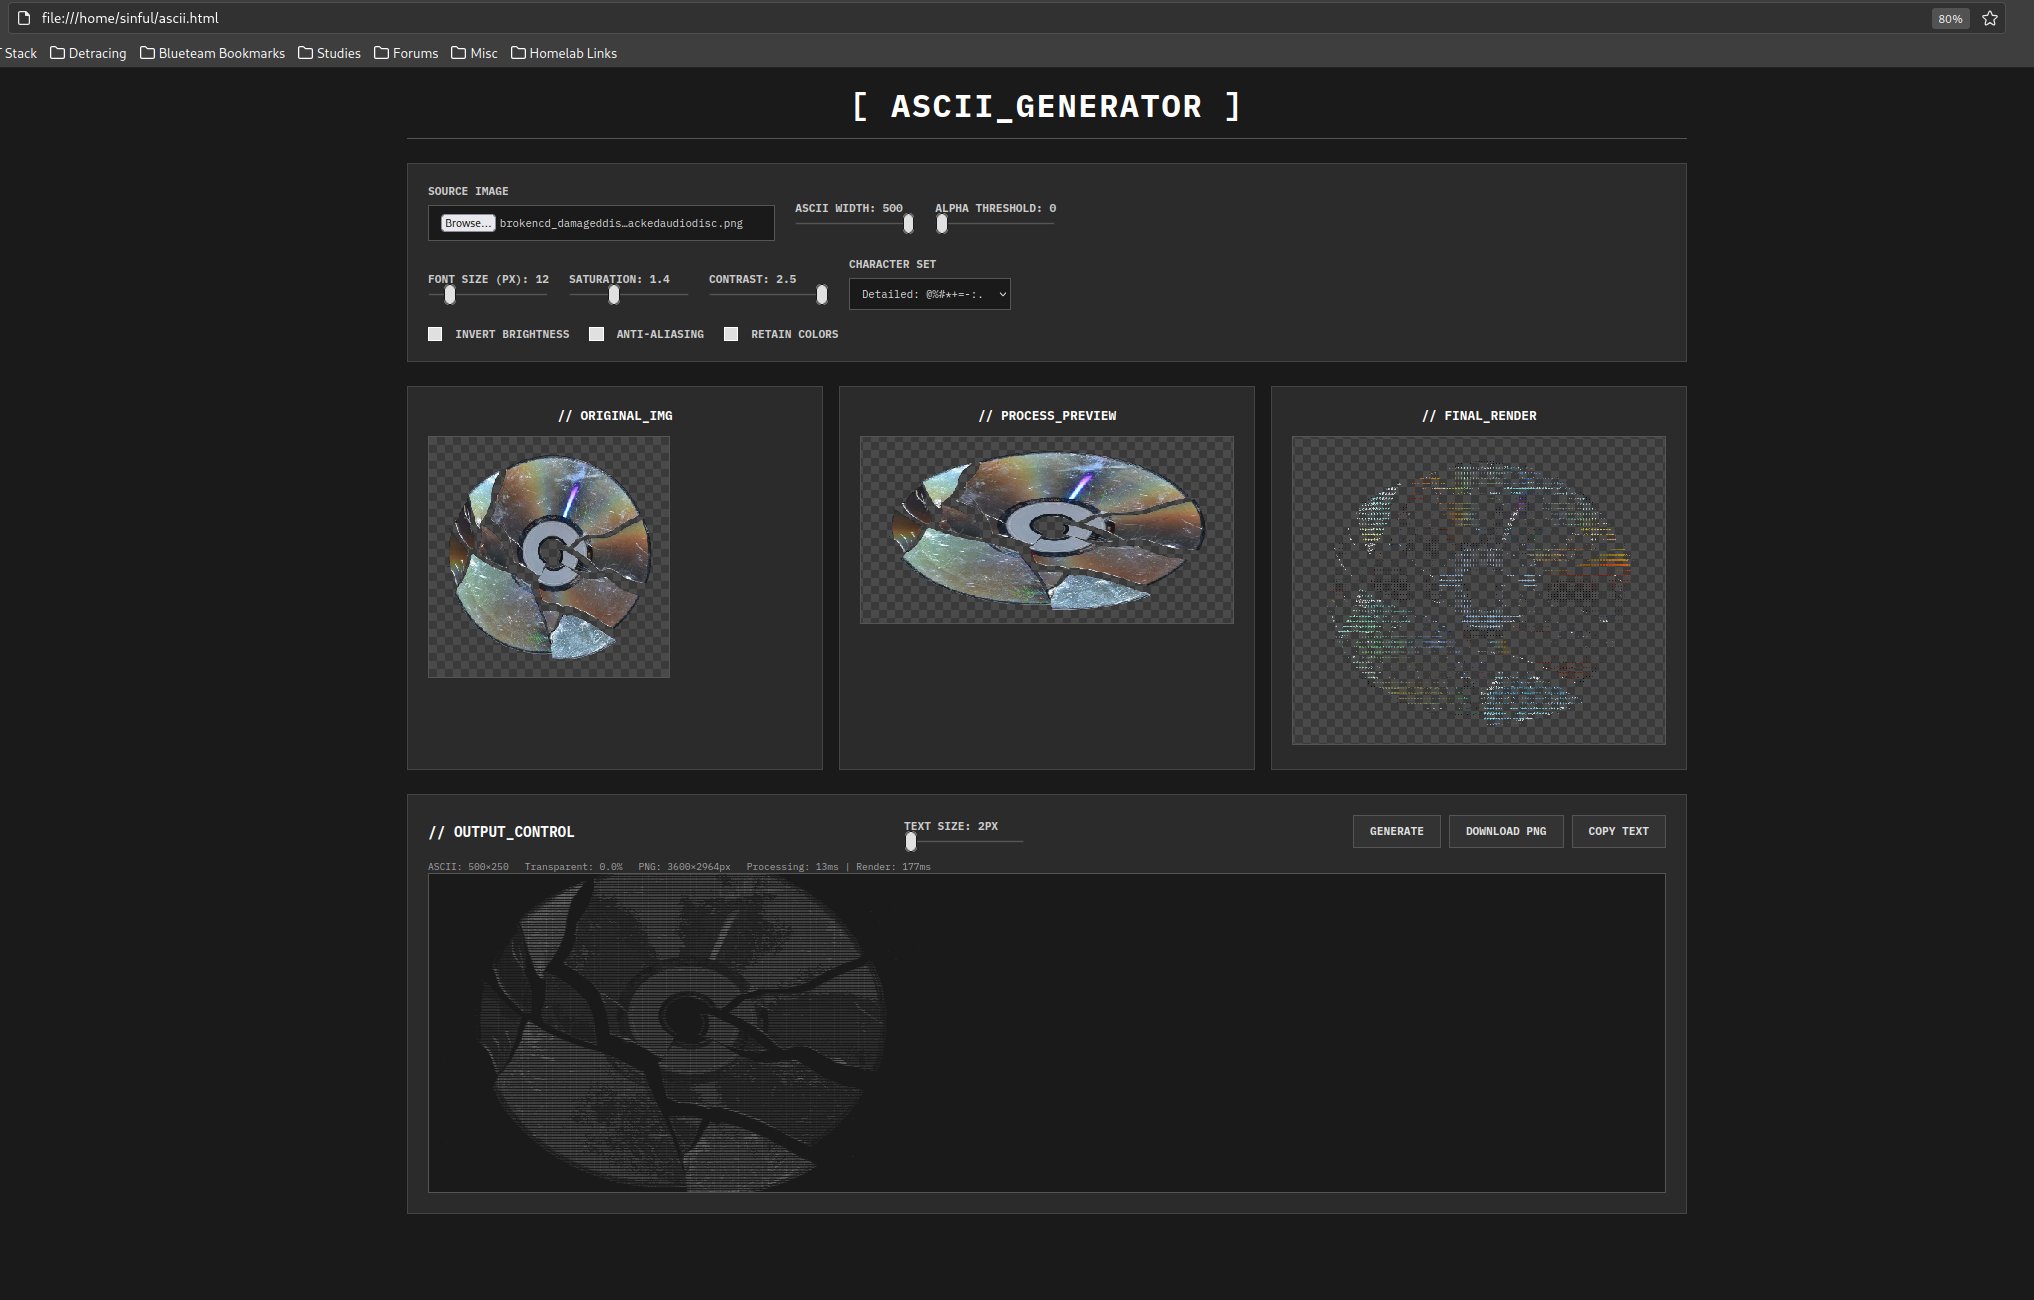Click the original broken CD image
This screenshot has width=2034, height=1300.
point(549,557)
